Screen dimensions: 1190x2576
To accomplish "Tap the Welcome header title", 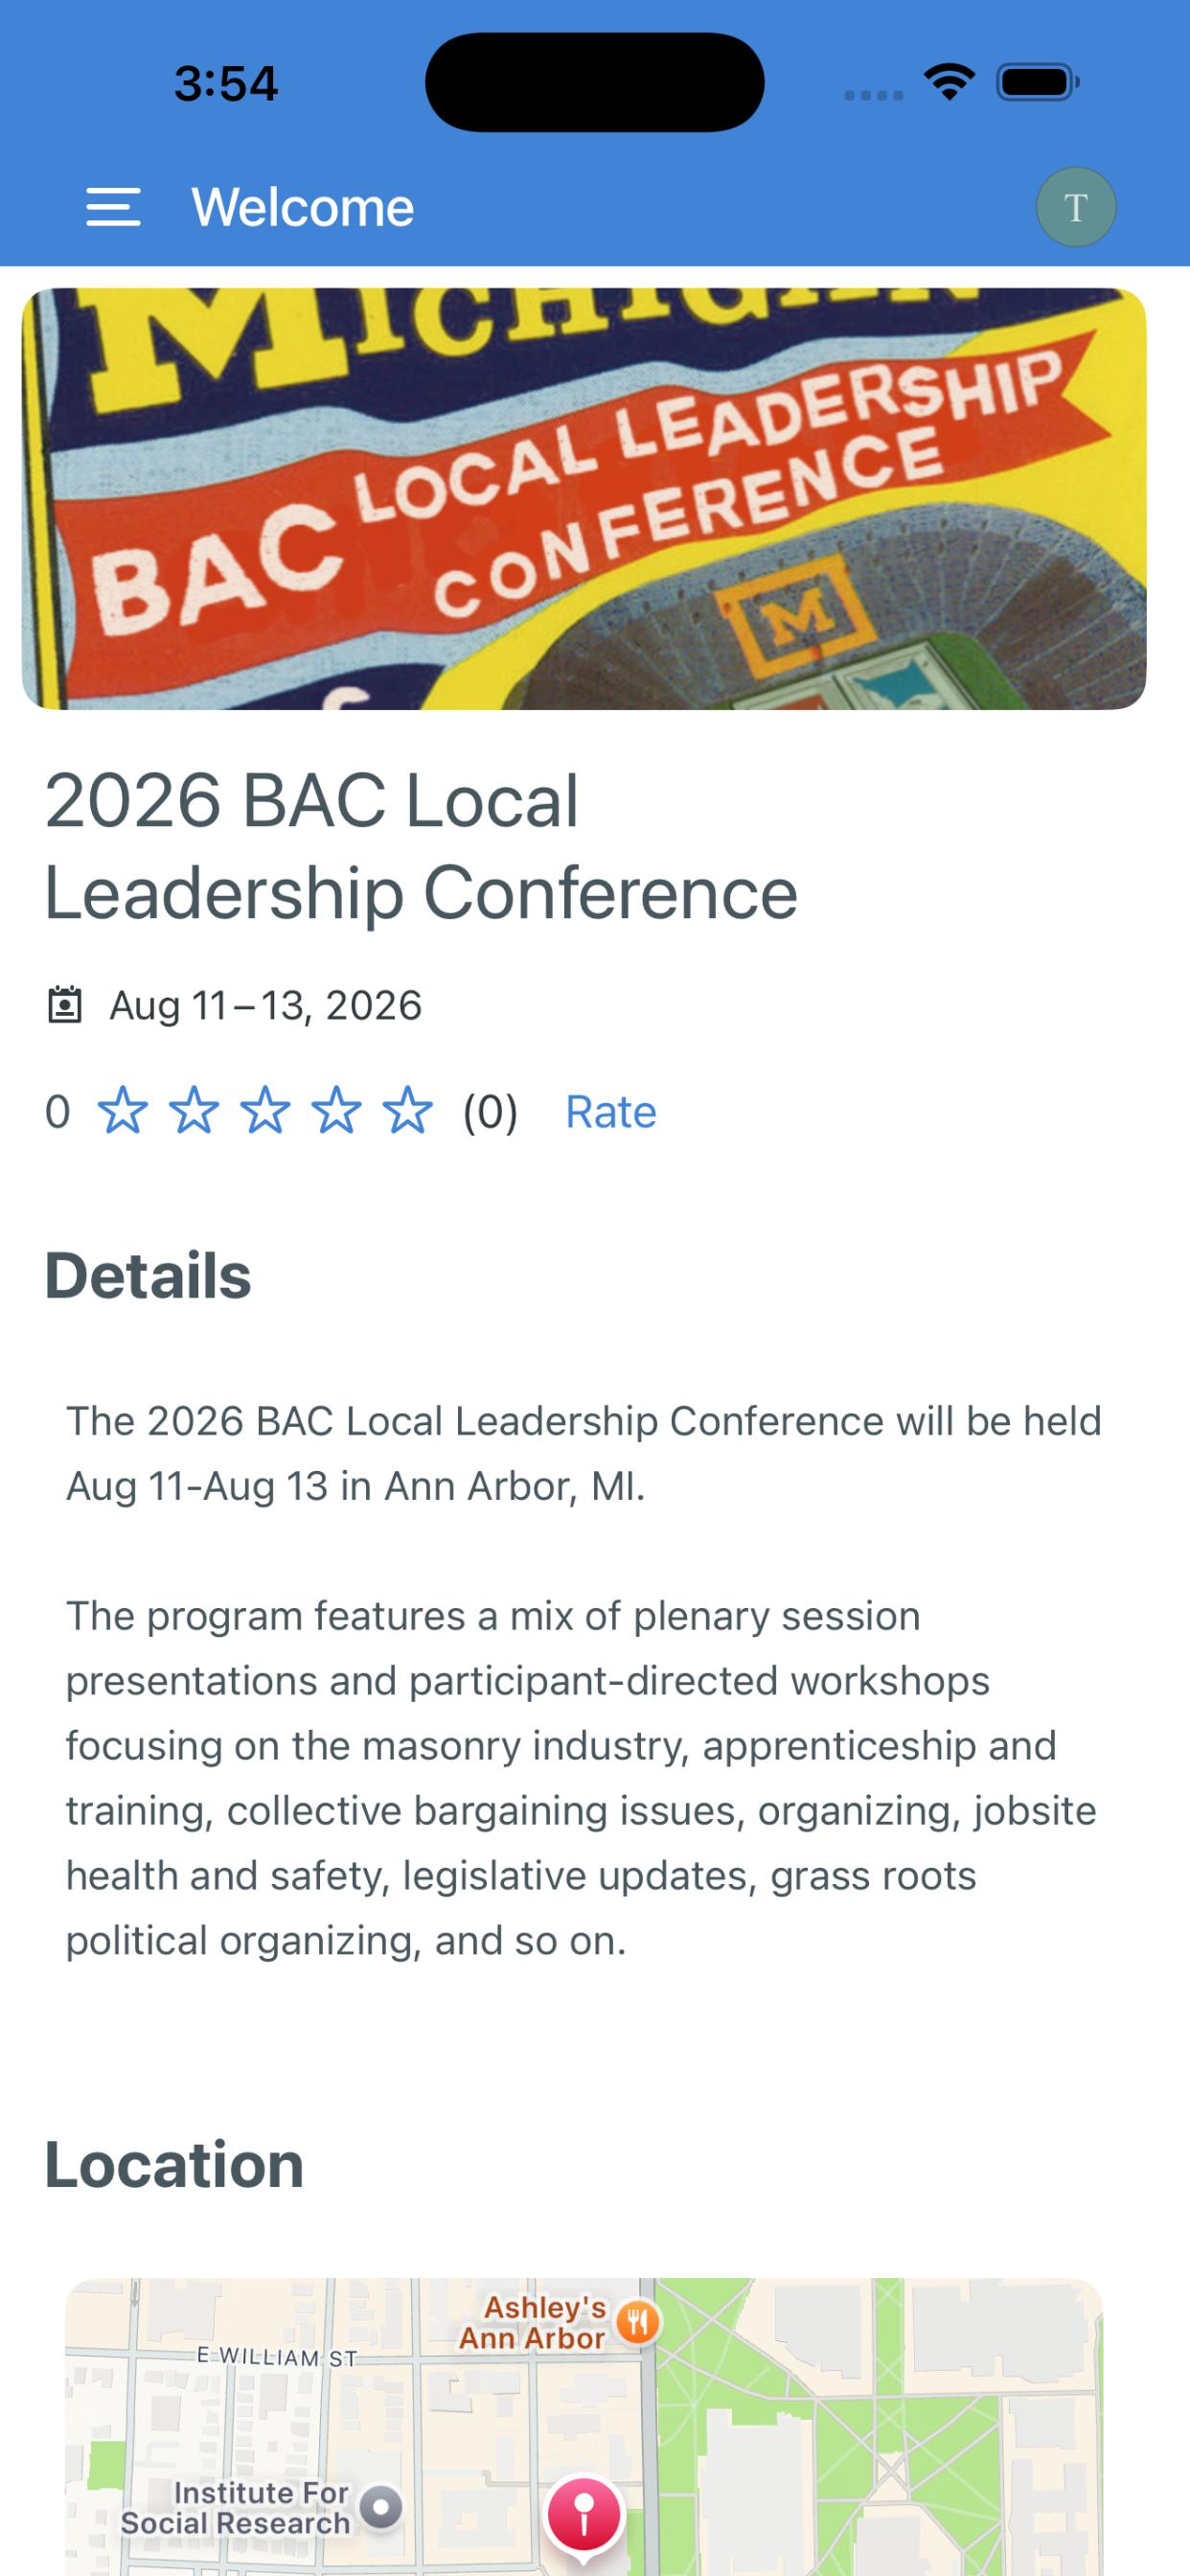I will pyautogui.click(x=303, y=207).
